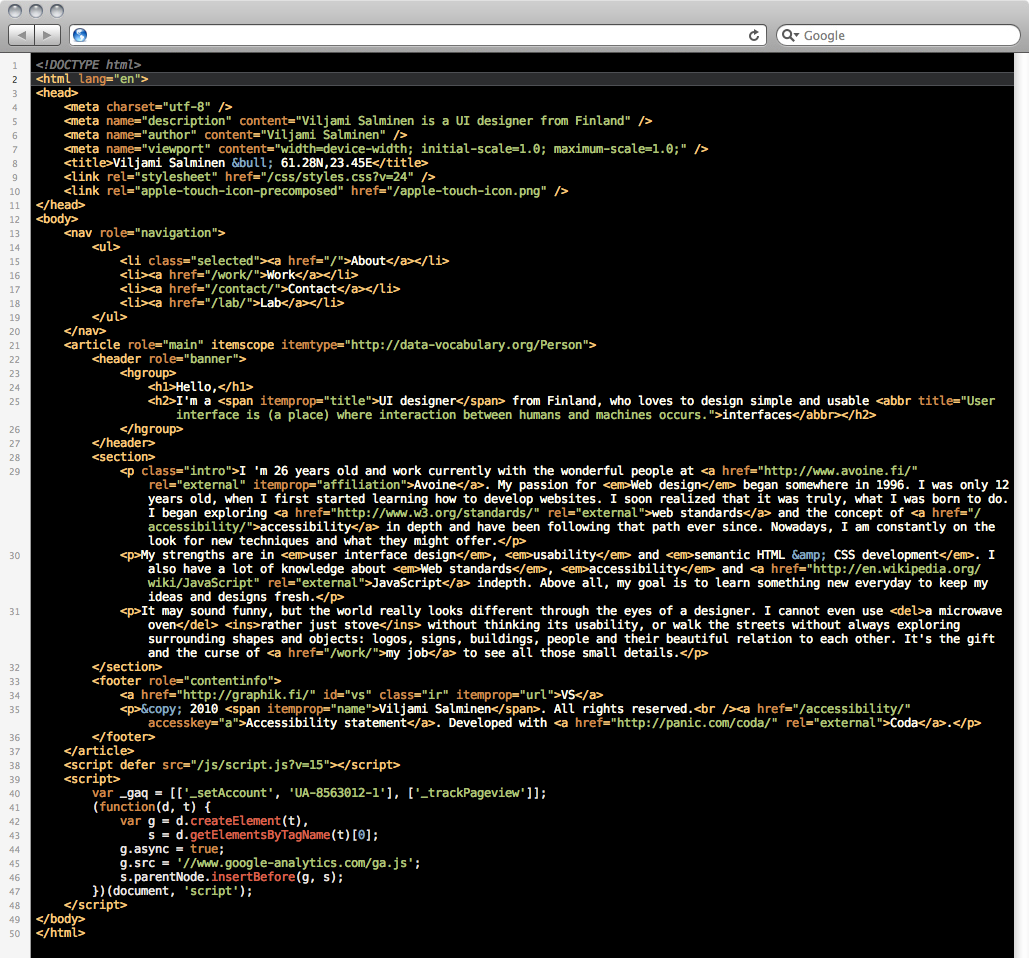The image size is (1029, 958).
Task: Click the "About" list item code line
Action: tap(284, 260)
